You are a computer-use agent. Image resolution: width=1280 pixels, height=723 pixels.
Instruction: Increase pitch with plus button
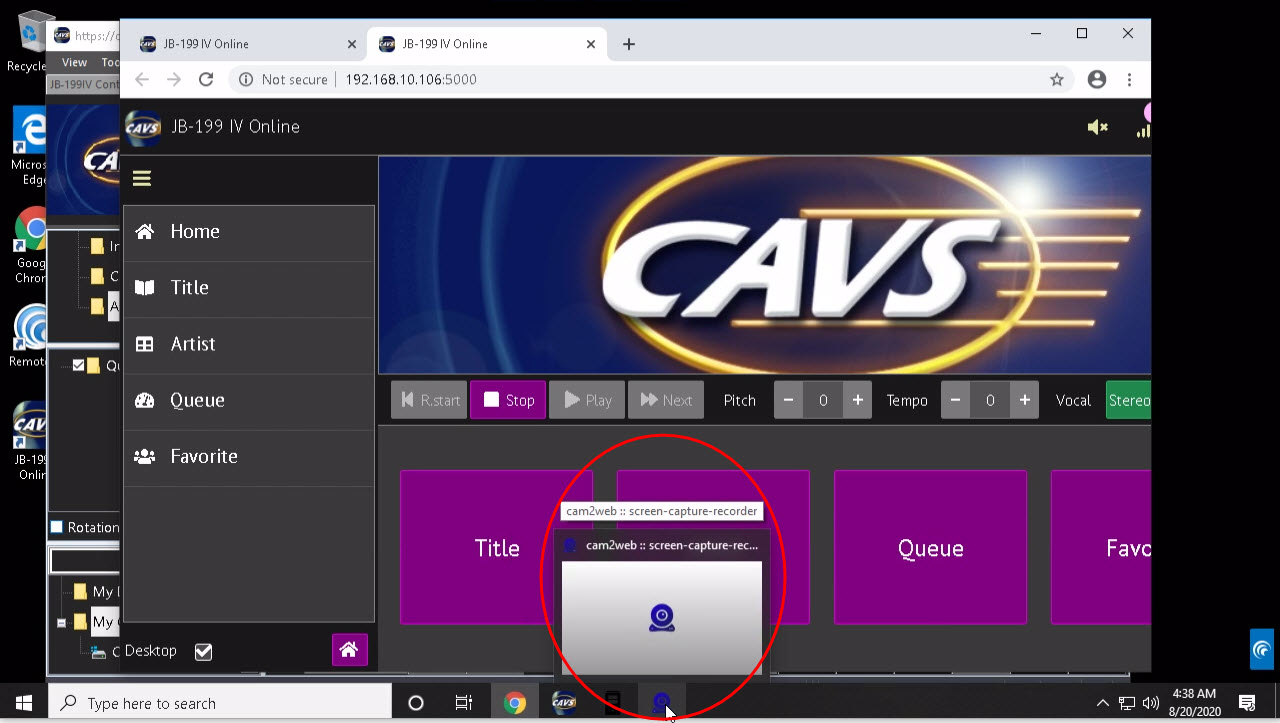[x=857, y=400]
